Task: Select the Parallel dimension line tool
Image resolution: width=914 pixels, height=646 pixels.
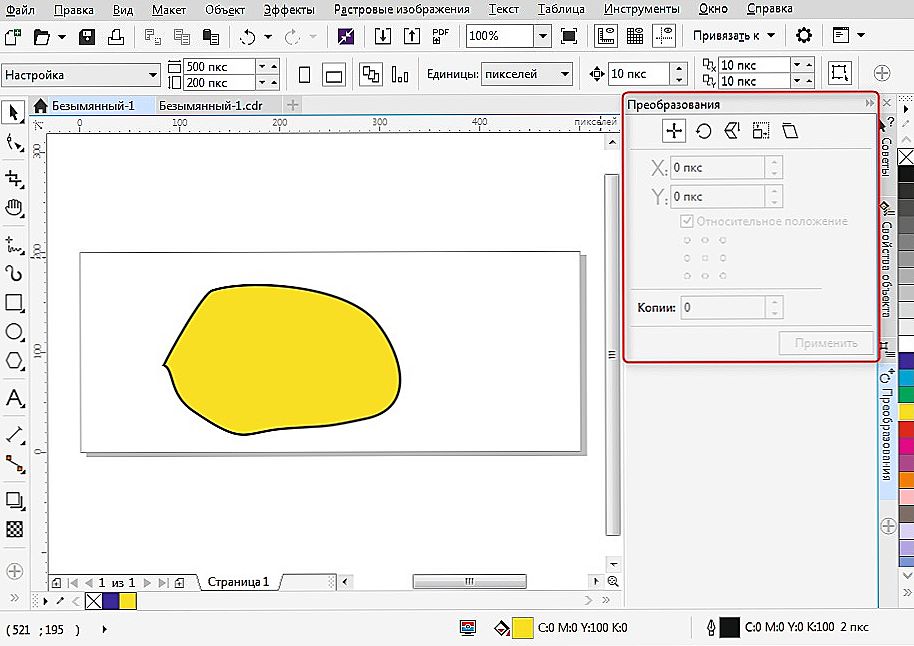Action: 14,434
